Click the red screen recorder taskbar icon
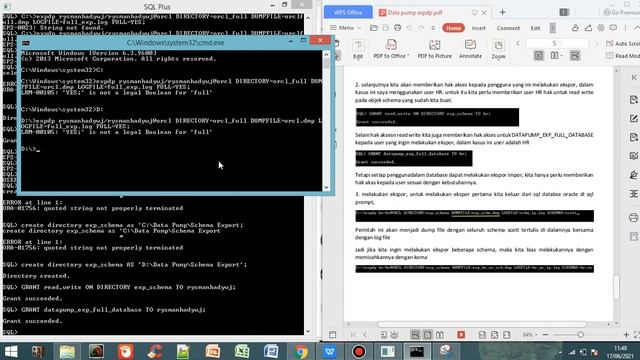Image resolution: width=640 pixels, height=360 pixels. 359,351
